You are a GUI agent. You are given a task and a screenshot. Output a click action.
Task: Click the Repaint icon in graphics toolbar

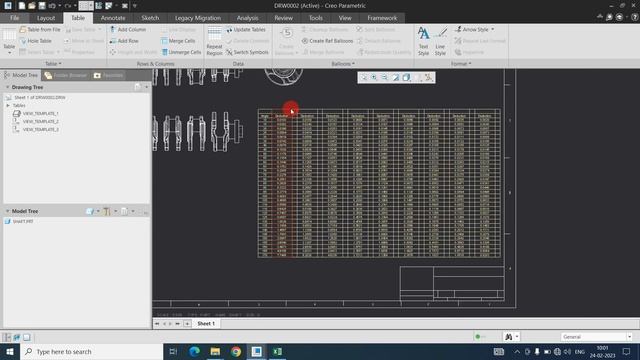click(x=396, y=77)
